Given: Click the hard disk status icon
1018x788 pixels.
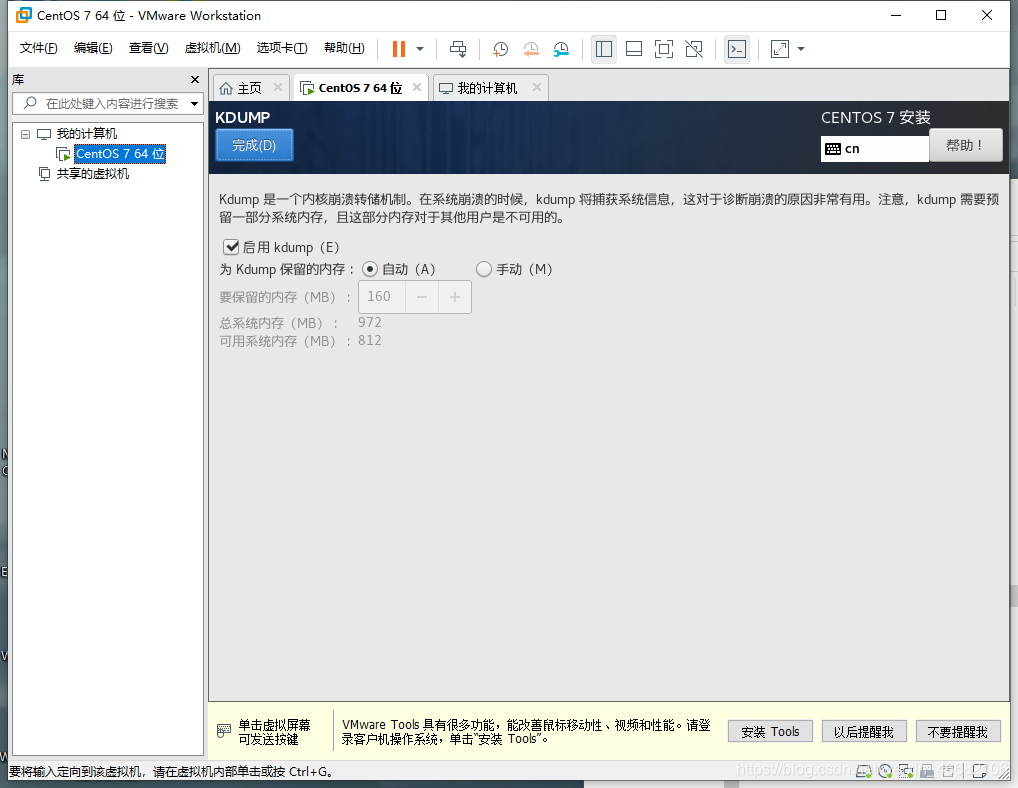Looking at the screenshot, I should point(863,771).
